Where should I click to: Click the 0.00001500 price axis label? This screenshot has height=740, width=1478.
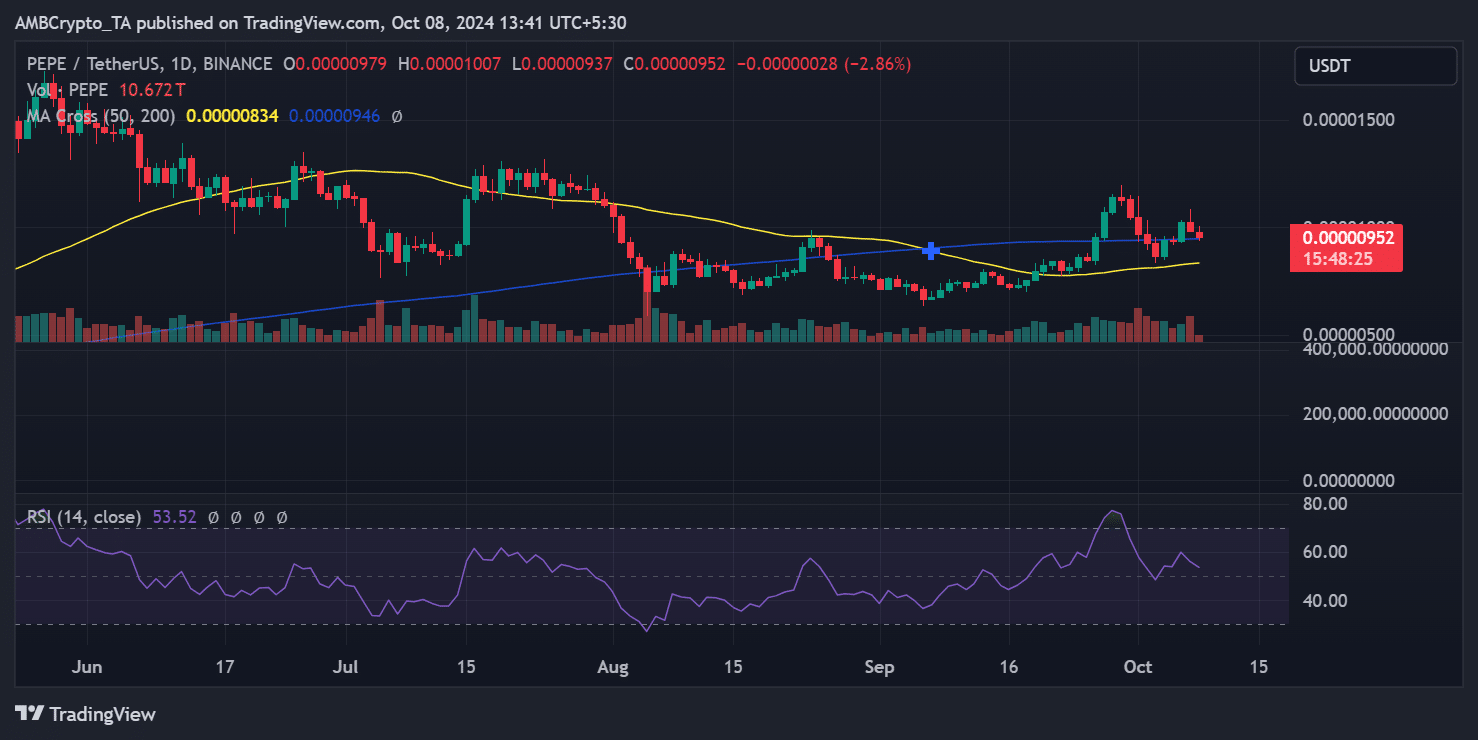1349,120
